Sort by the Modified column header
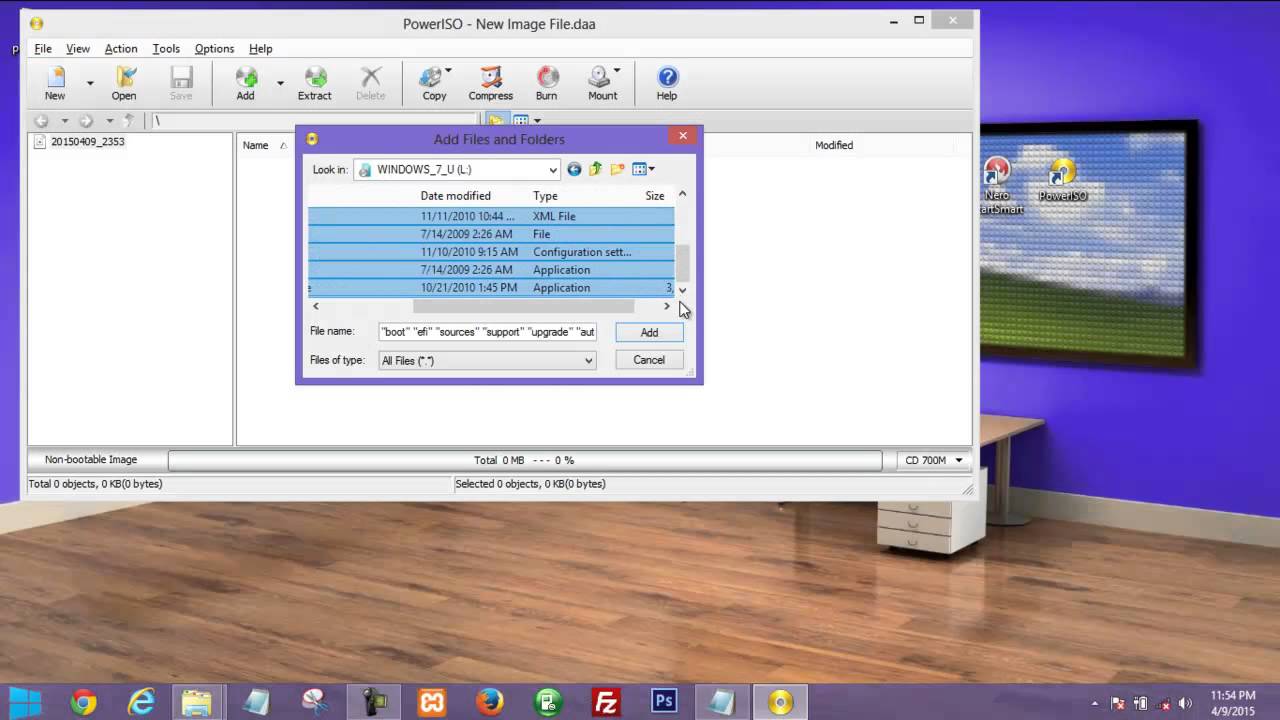1280x720 pixels. 834,145
